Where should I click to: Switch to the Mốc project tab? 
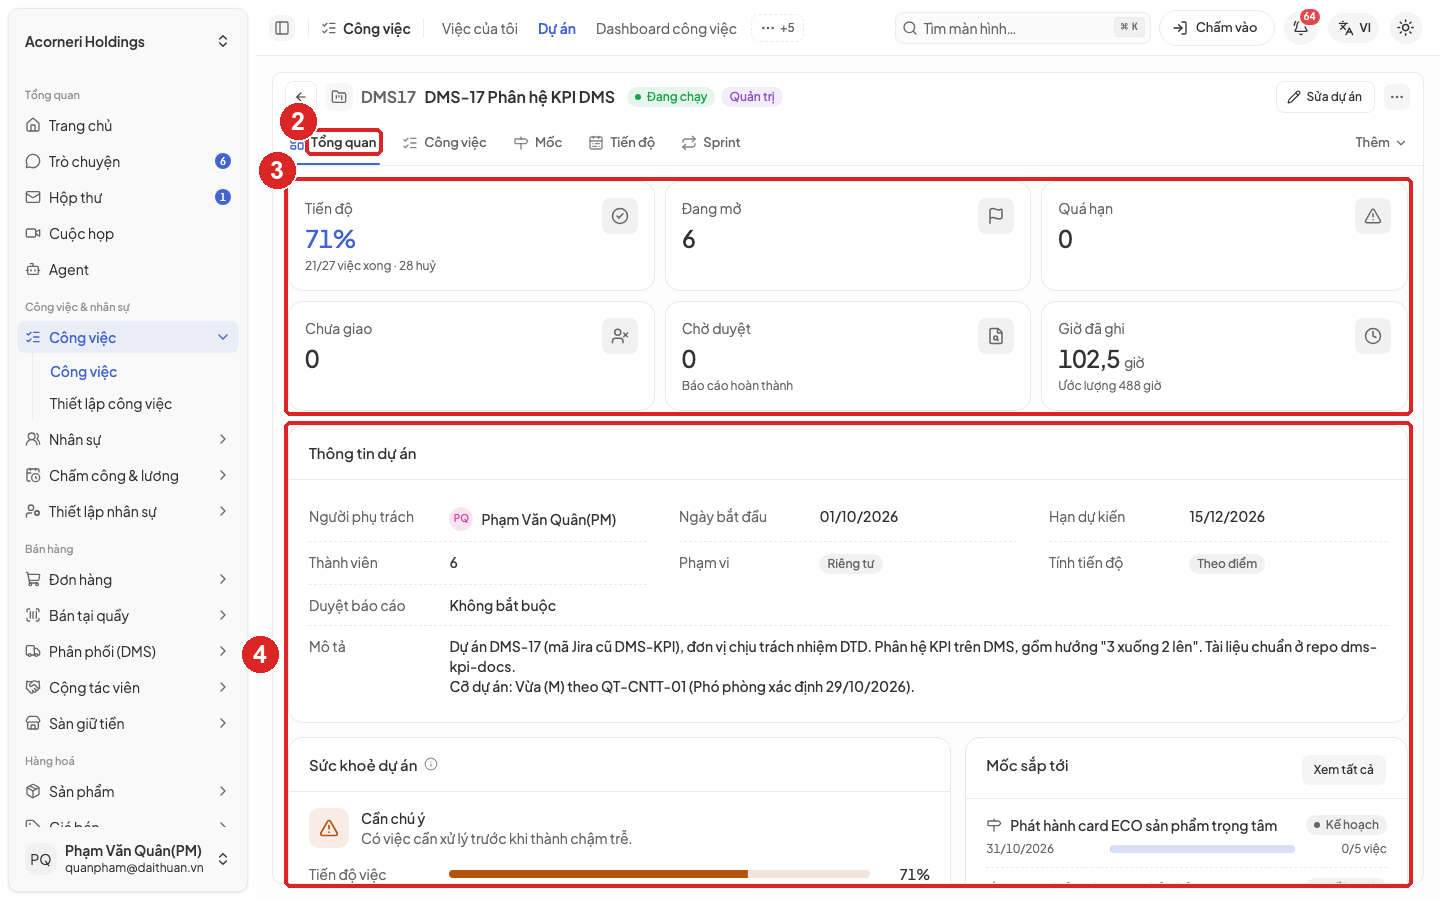point(538,143)
